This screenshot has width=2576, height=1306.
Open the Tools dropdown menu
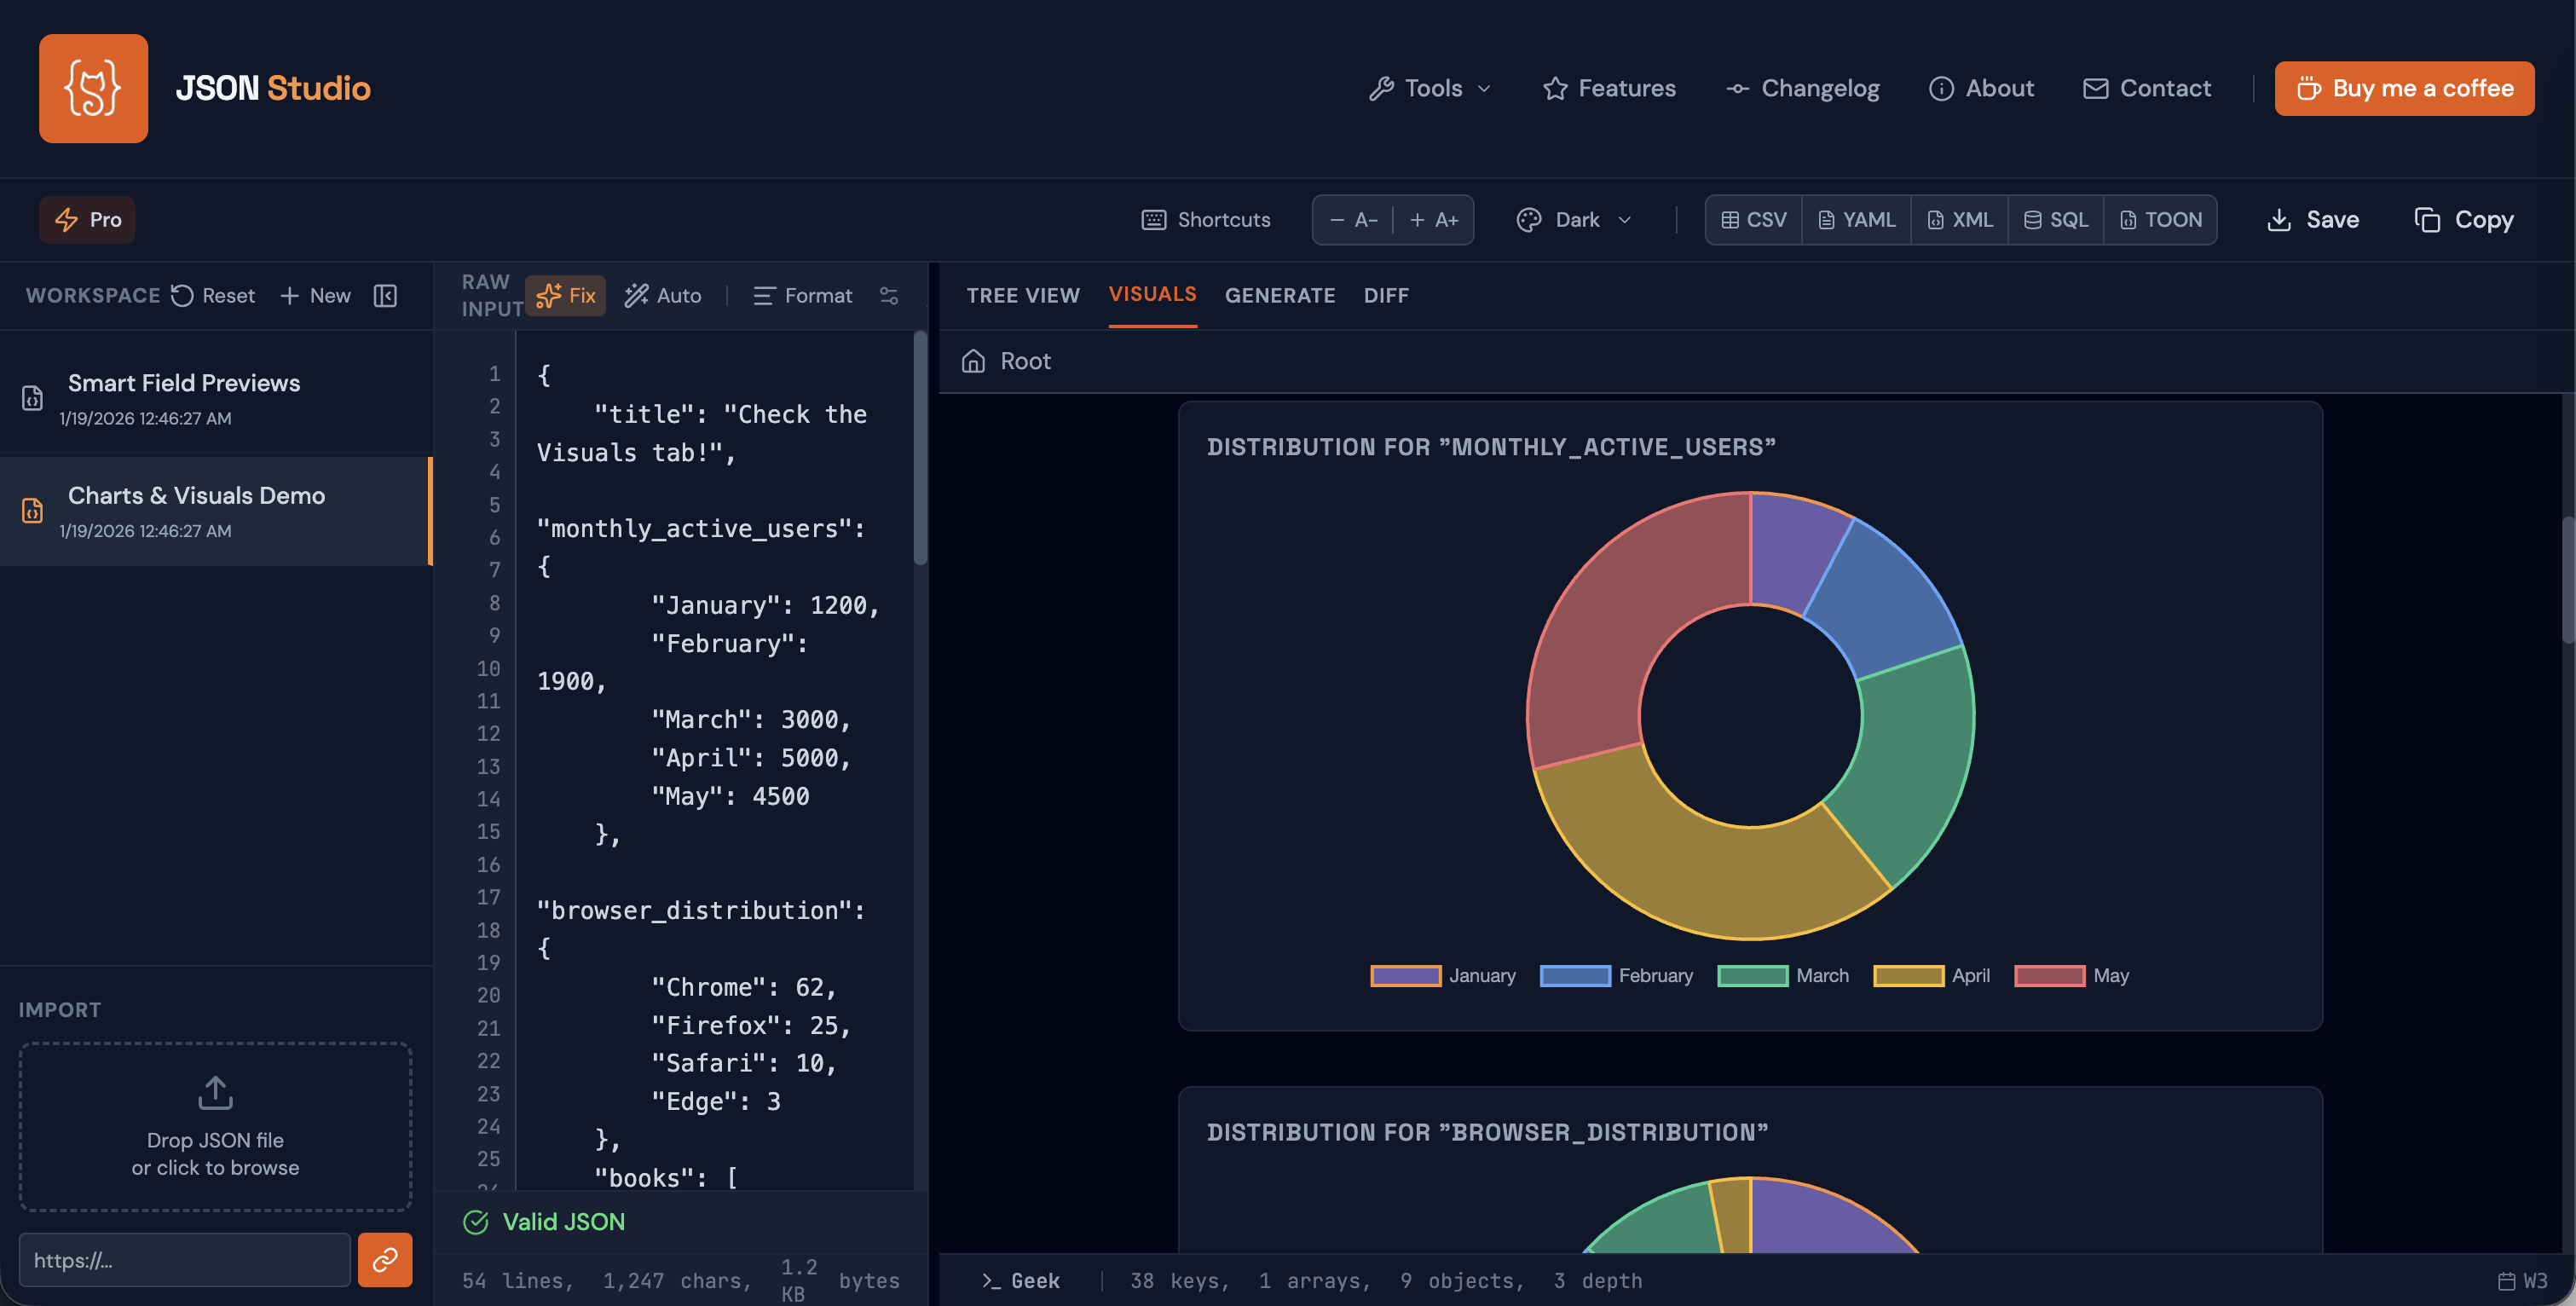(1429, 88)
